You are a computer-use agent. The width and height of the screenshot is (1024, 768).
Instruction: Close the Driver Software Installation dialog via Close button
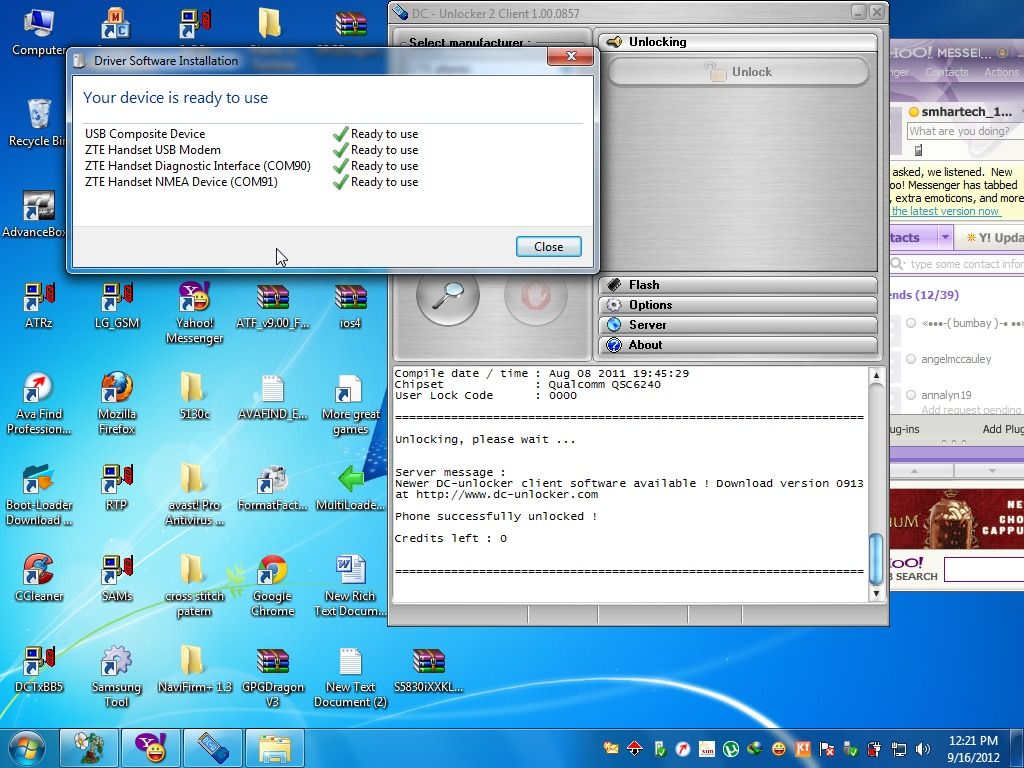point(549,246)
